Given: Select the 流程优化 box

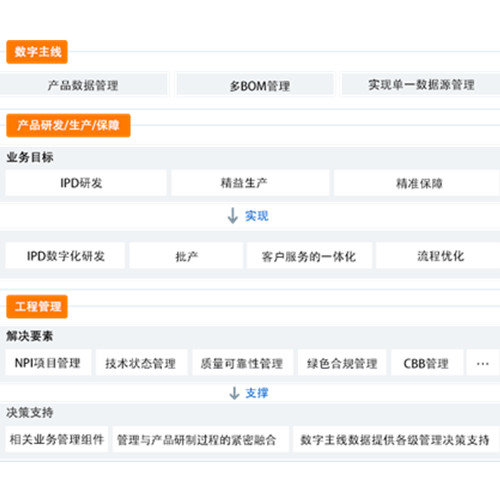Looking at the screenshot, I should tap(438, 256).
